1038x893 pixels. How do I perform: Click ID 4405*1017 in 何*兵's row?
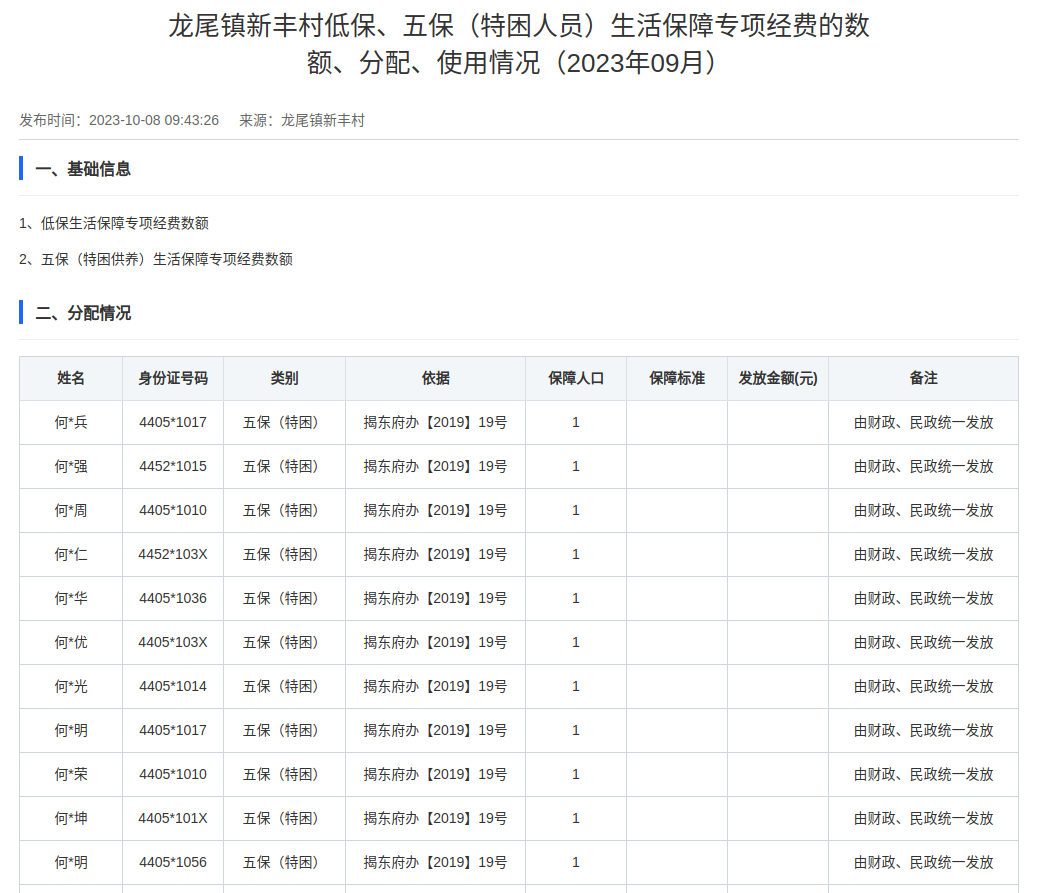click(x=173, y=422)
